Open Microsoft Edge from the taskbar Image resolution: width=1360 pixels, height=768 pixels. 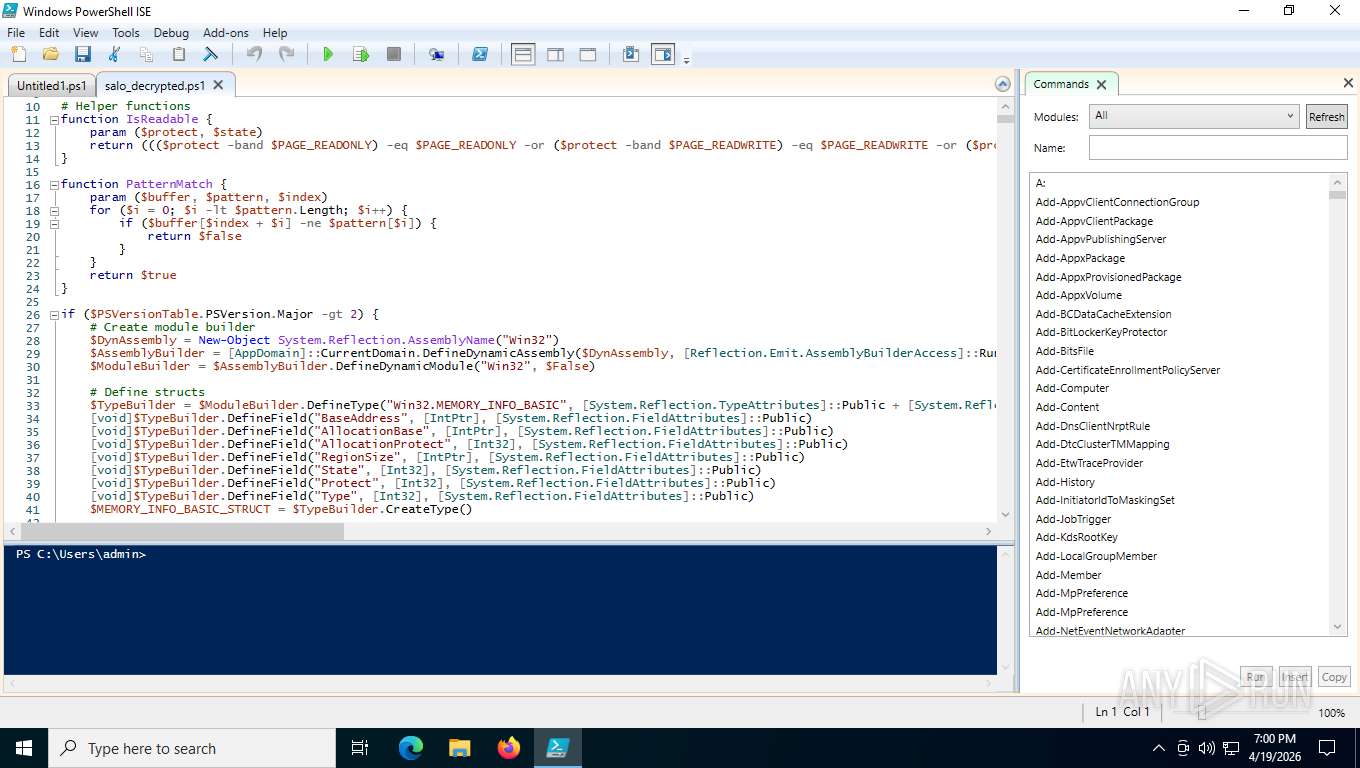pyautogui.click(x=411, y=748)
